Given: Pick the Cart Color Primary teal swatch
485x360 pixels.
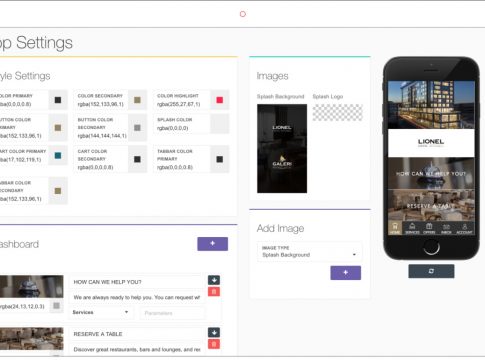Looking at the screenshot, I should [x=58, y=156].
